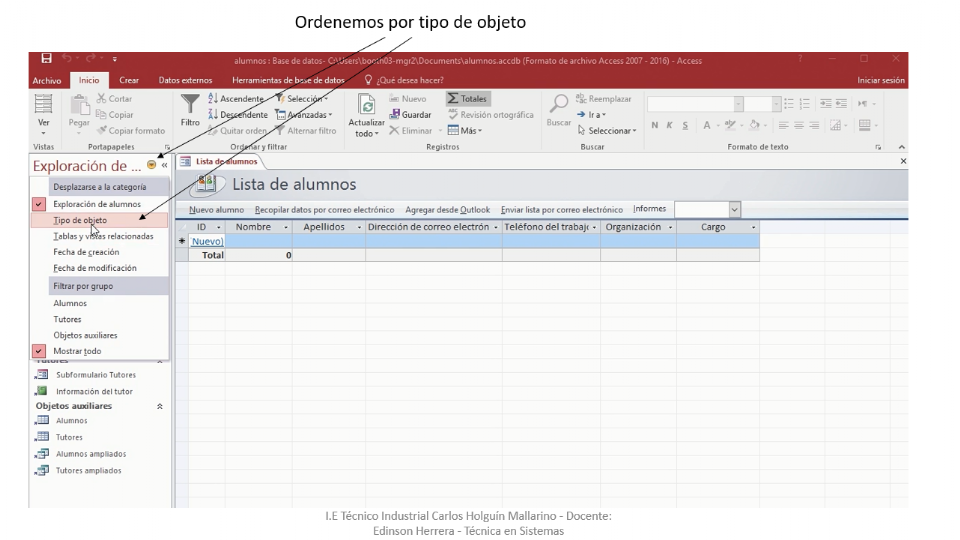Switch to the Crear ribbon tab

point(129,80)
